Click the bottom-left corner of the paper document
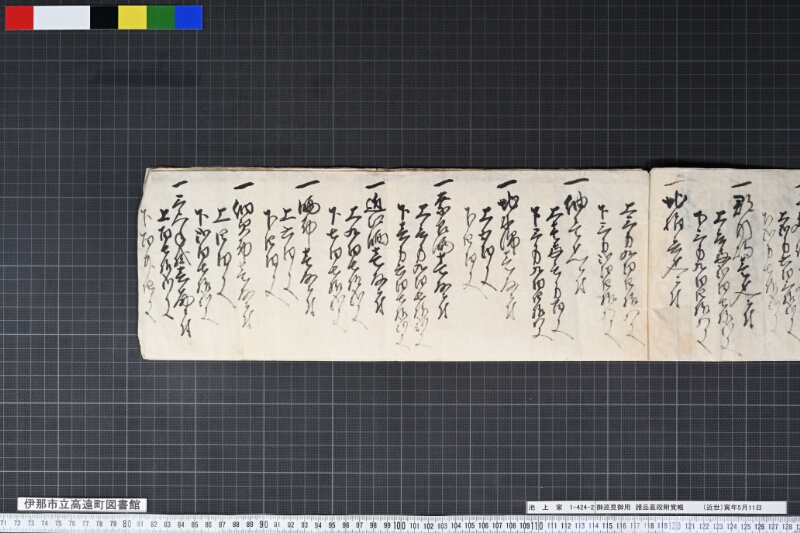Viewport: 800px width, 533px height. click(140, 359)
